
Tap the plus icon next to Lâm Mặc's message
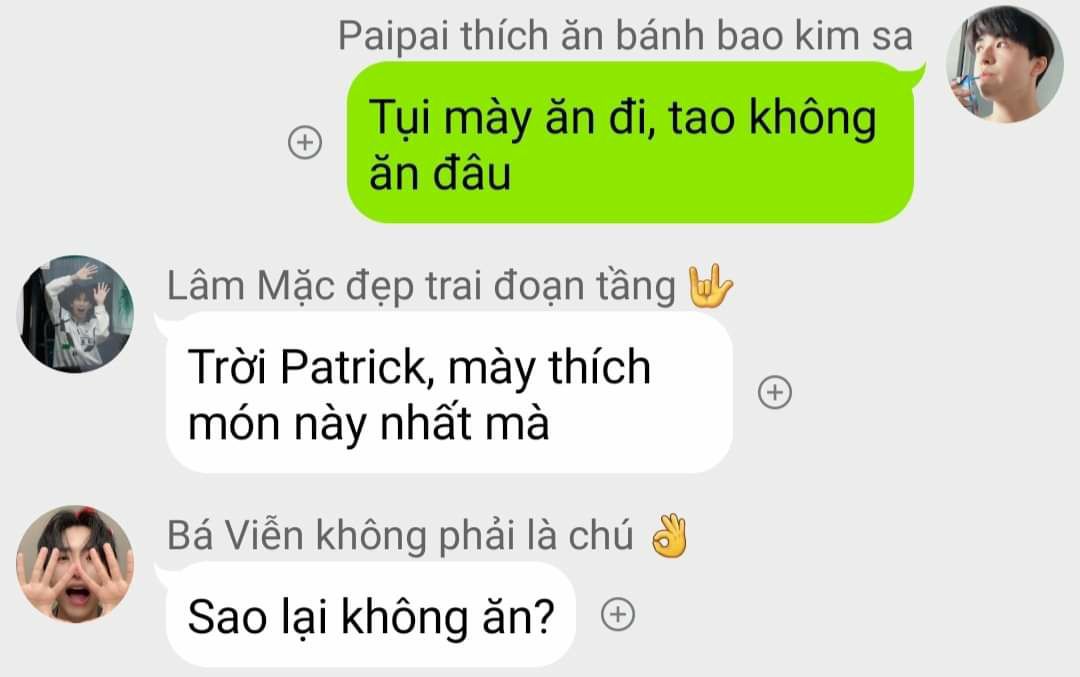[775, 392]
